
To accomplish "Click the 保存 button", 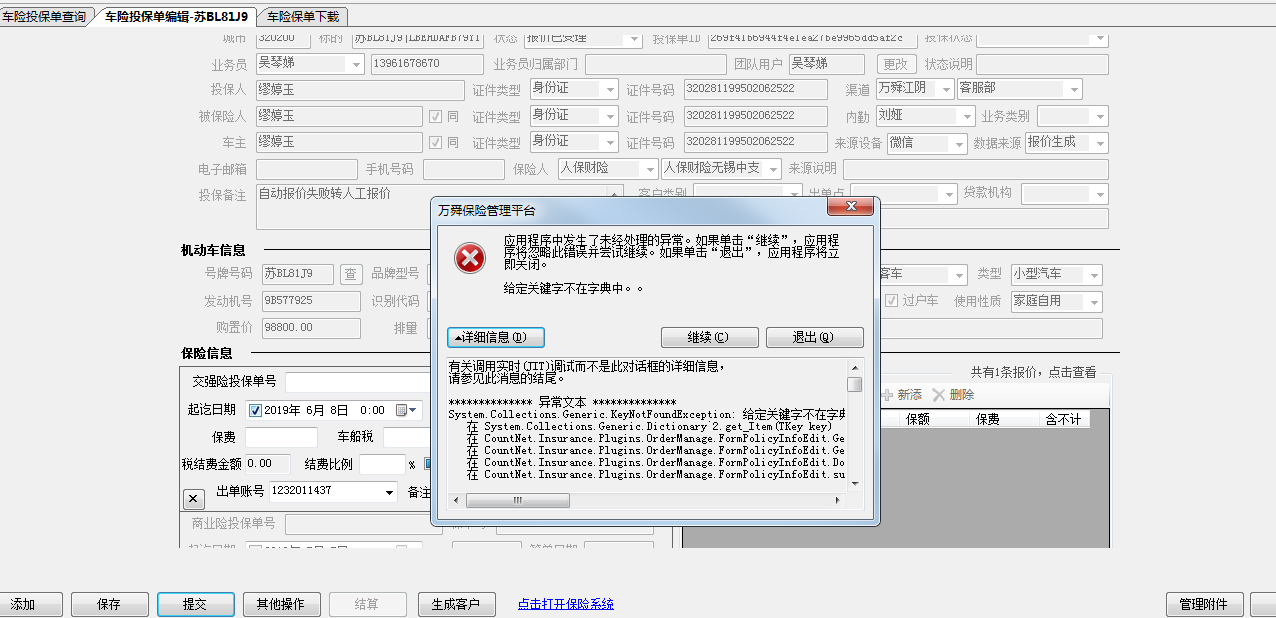I will [110, 604].
